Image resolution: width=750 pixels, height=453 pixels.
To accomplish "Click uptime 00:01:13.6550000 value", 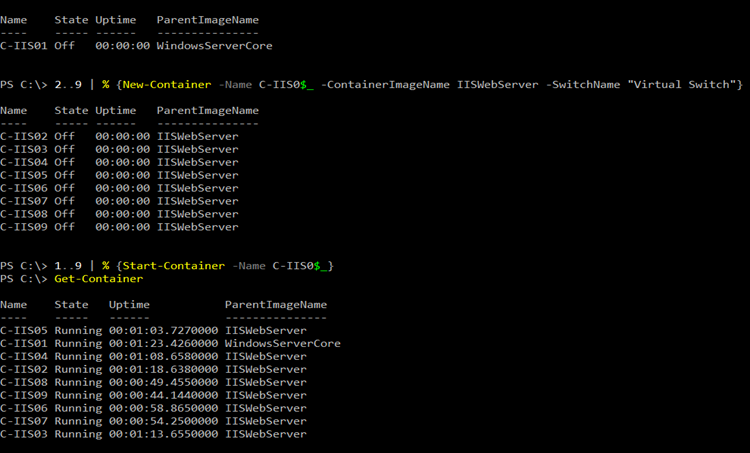I will coord(163,434).
